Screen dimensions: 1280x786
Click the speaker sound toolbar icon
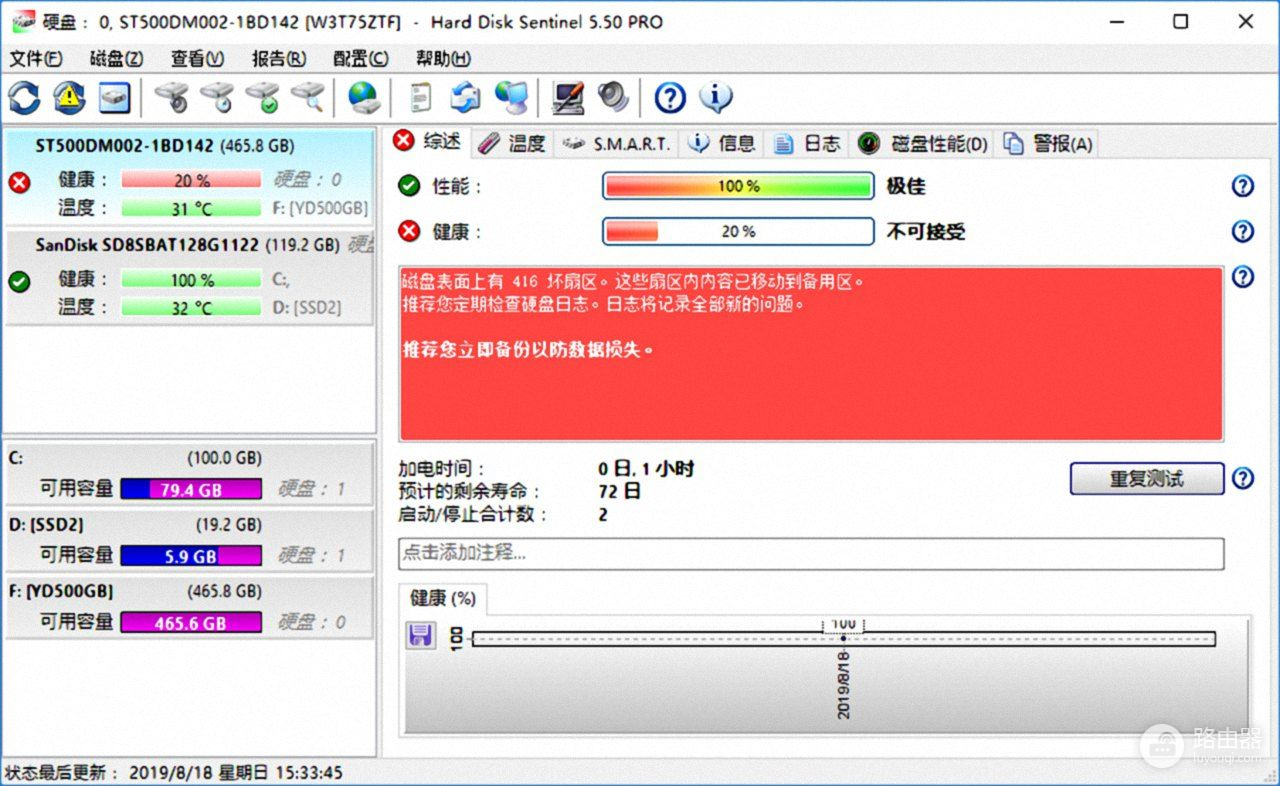[613, 97]
